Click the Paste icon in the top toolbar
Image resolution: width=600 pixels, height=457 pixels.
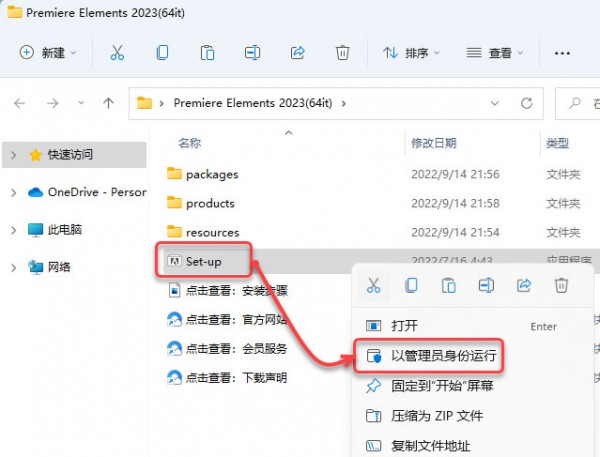point(207,52)
